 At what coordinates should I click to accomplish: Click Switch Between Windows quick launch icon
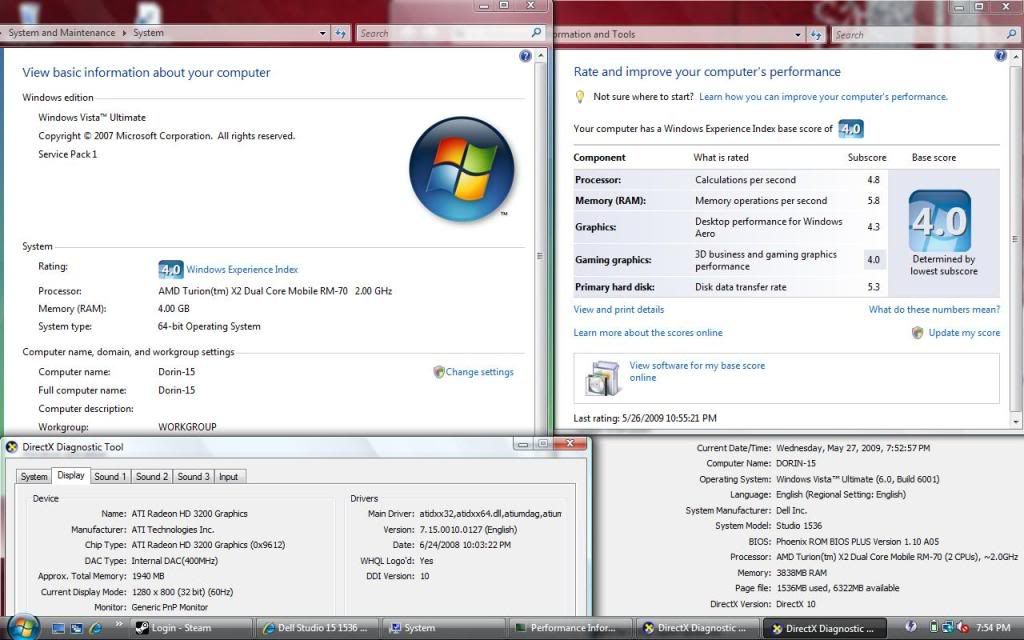point(76,629)
